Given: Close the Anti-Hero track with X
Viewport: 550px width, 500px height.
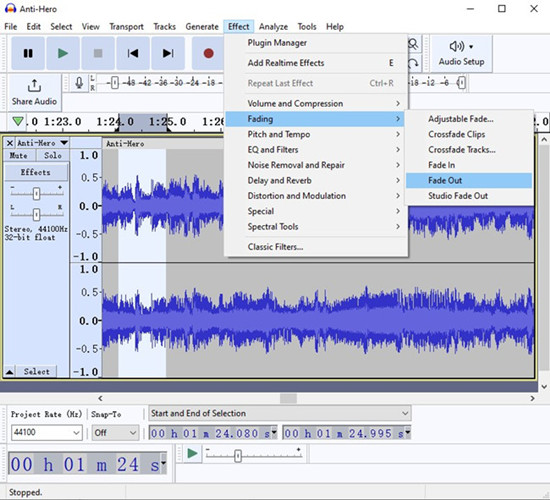Looking at the screenshot, I should coord(10,143).
